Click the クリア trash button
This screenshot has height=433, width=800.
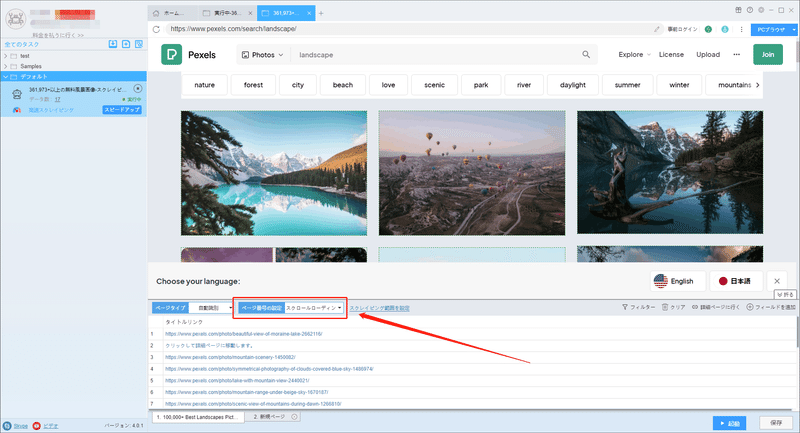[x=673, y=307]
